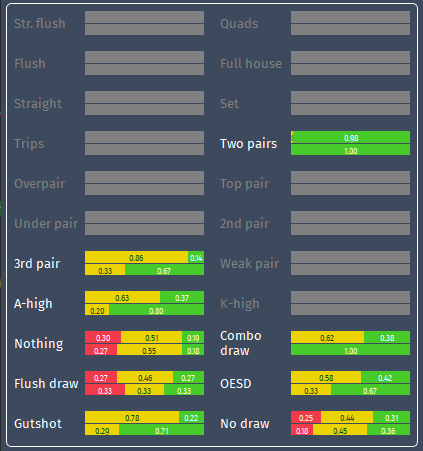
Task: Click the A-high hand category label
Action: coord(33,304)
